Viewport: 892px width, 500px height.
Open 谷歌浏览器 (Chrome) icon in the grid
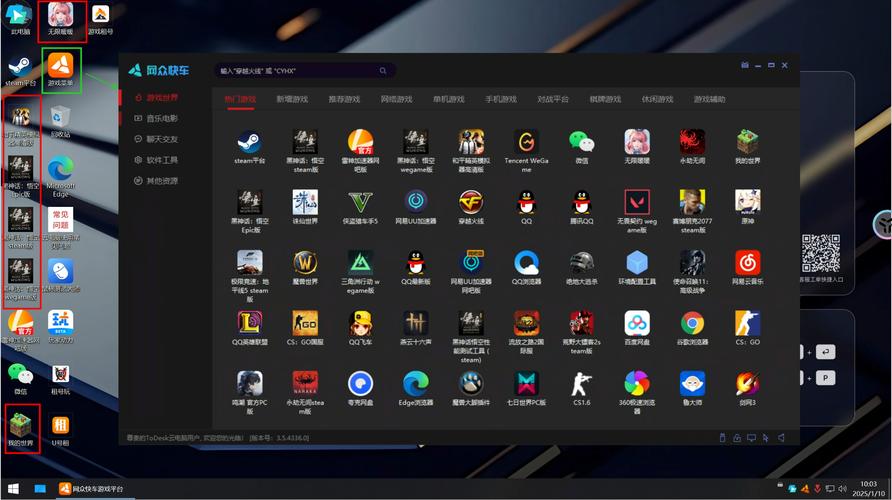(692, 323)
